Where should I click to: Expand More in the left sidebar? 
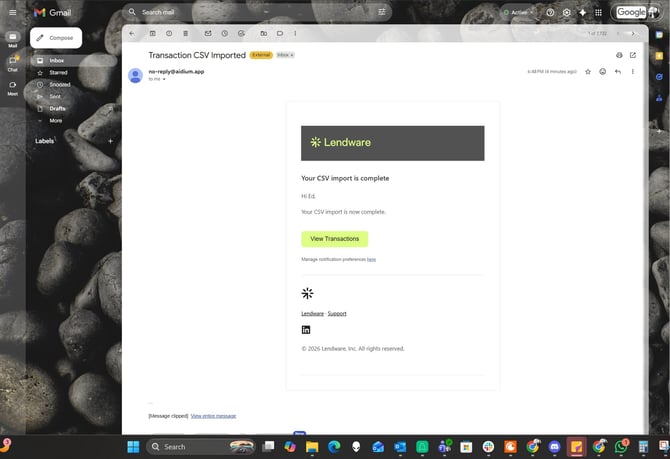point(55,120)
